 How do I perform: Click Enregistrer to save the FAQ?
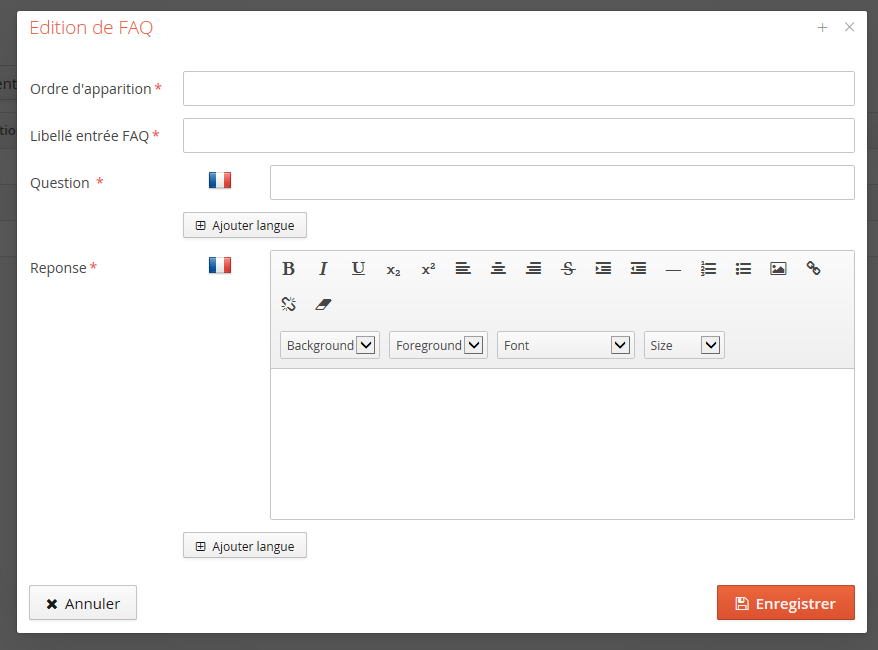click(x=785, y=603)
